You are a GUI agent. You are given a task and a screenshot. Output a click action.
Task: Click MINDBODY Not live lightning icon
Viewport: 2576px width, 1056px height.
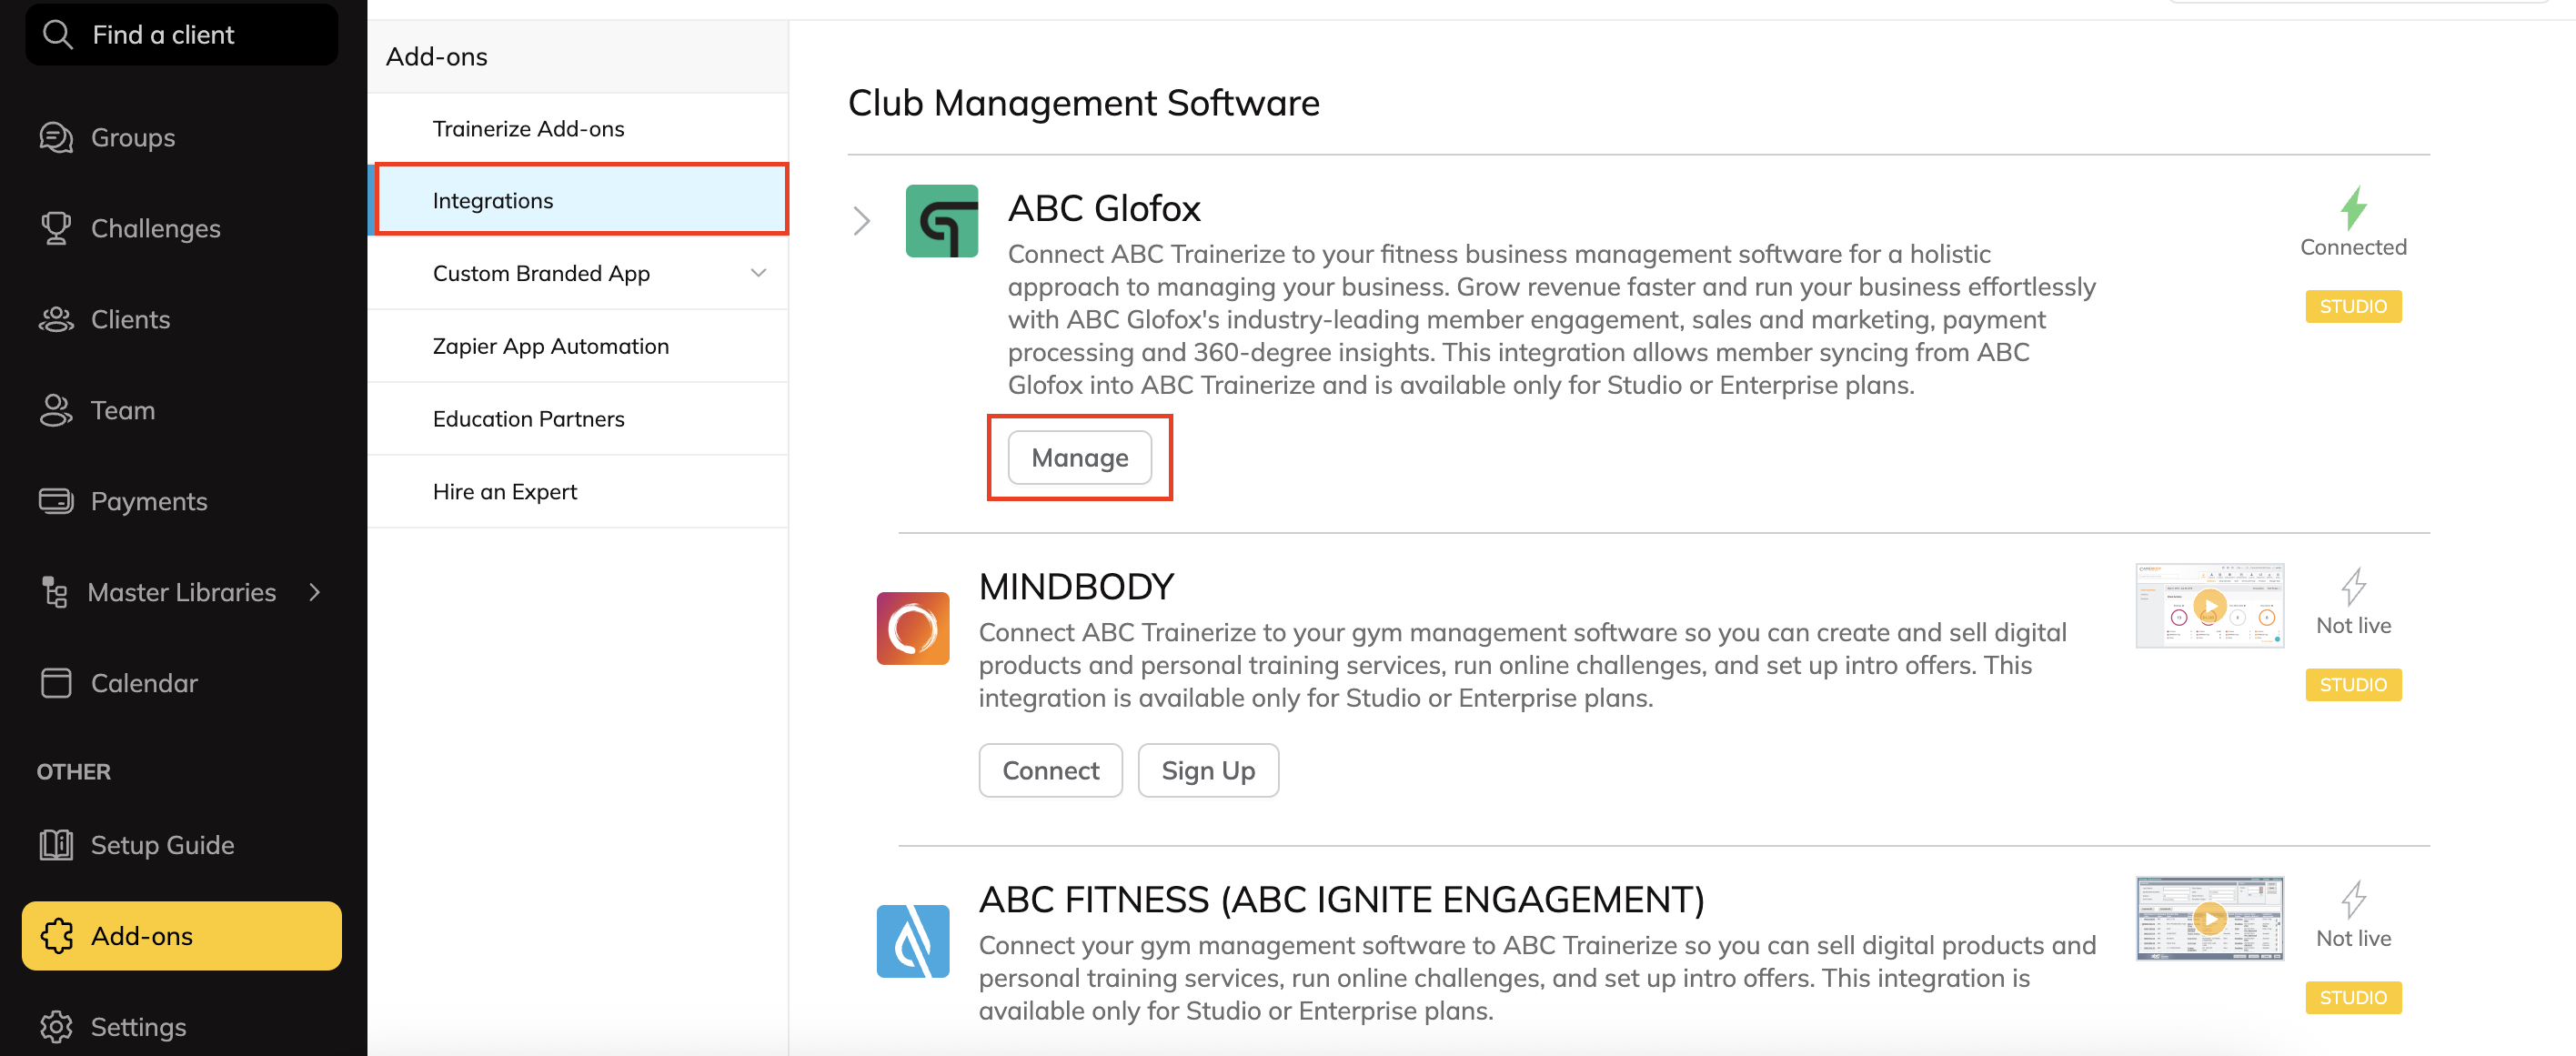pyautogui.click(x=2353, y=588)
